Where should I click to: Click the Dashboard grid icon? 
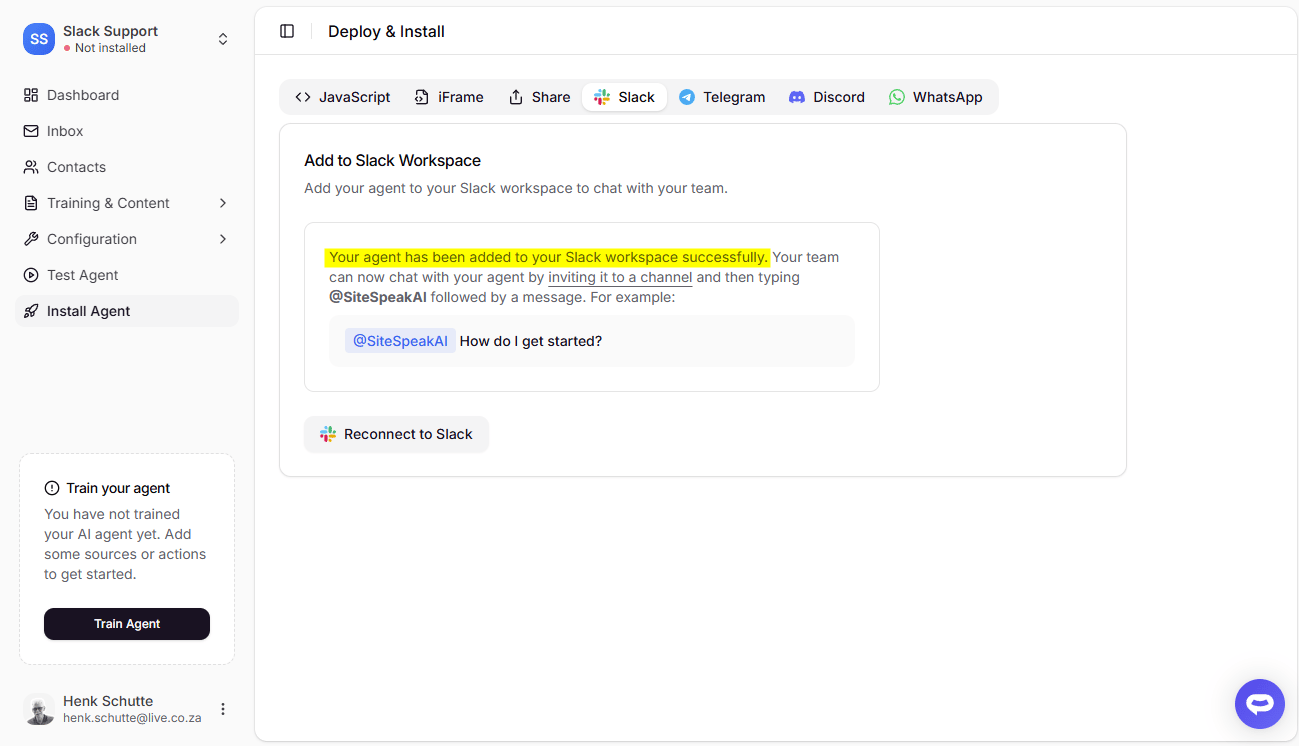pyautogui.click(x=31, y=95)
